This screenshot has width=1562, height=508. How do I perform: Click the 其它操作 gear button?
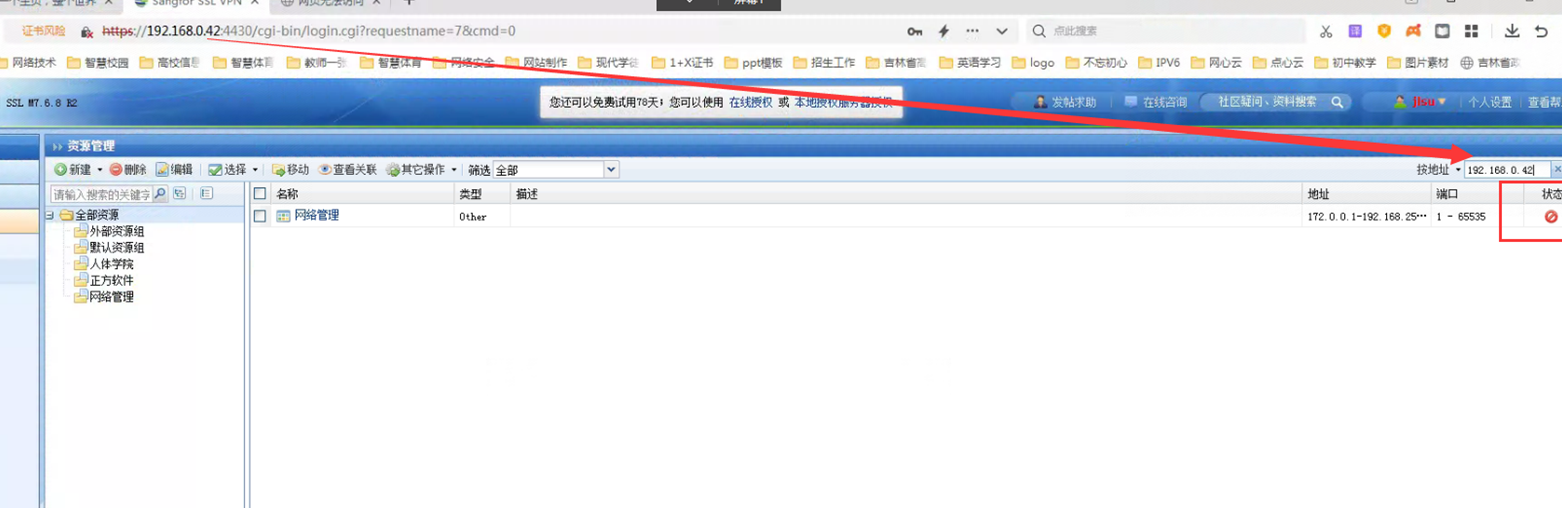point(416,170)
